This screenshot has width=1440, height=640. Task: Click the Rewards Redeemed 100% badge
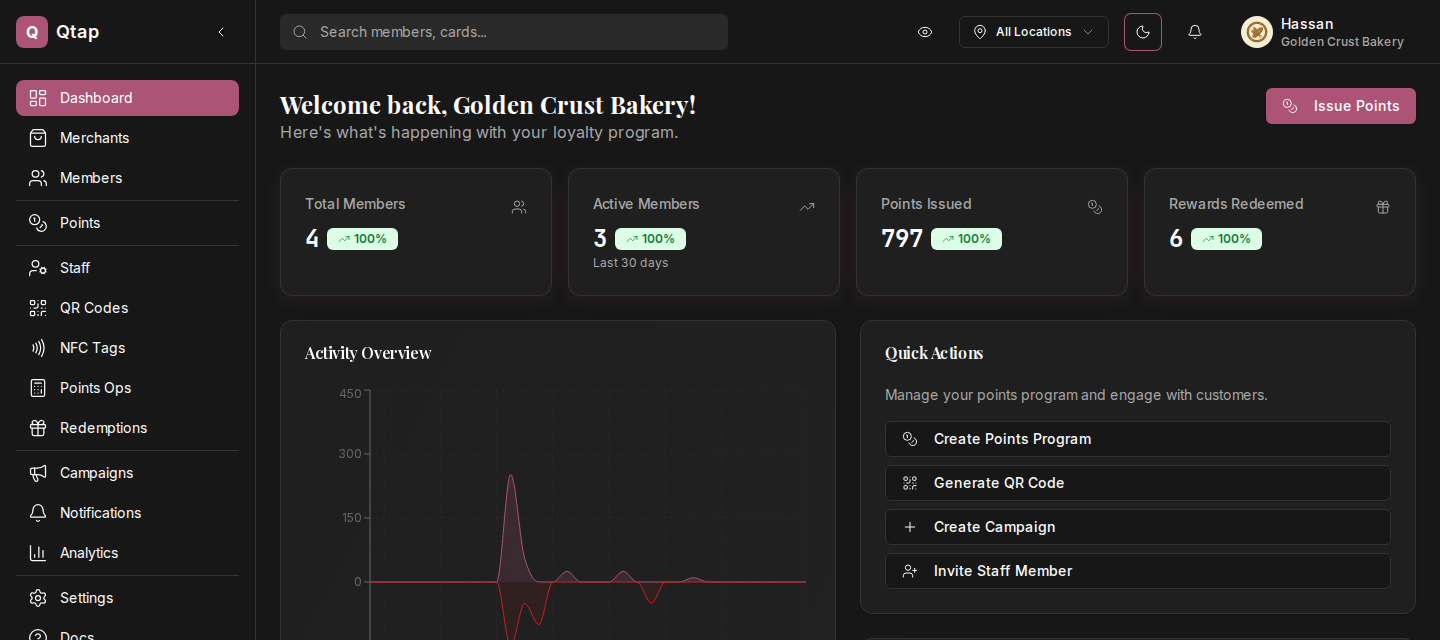pos(1226,239)
